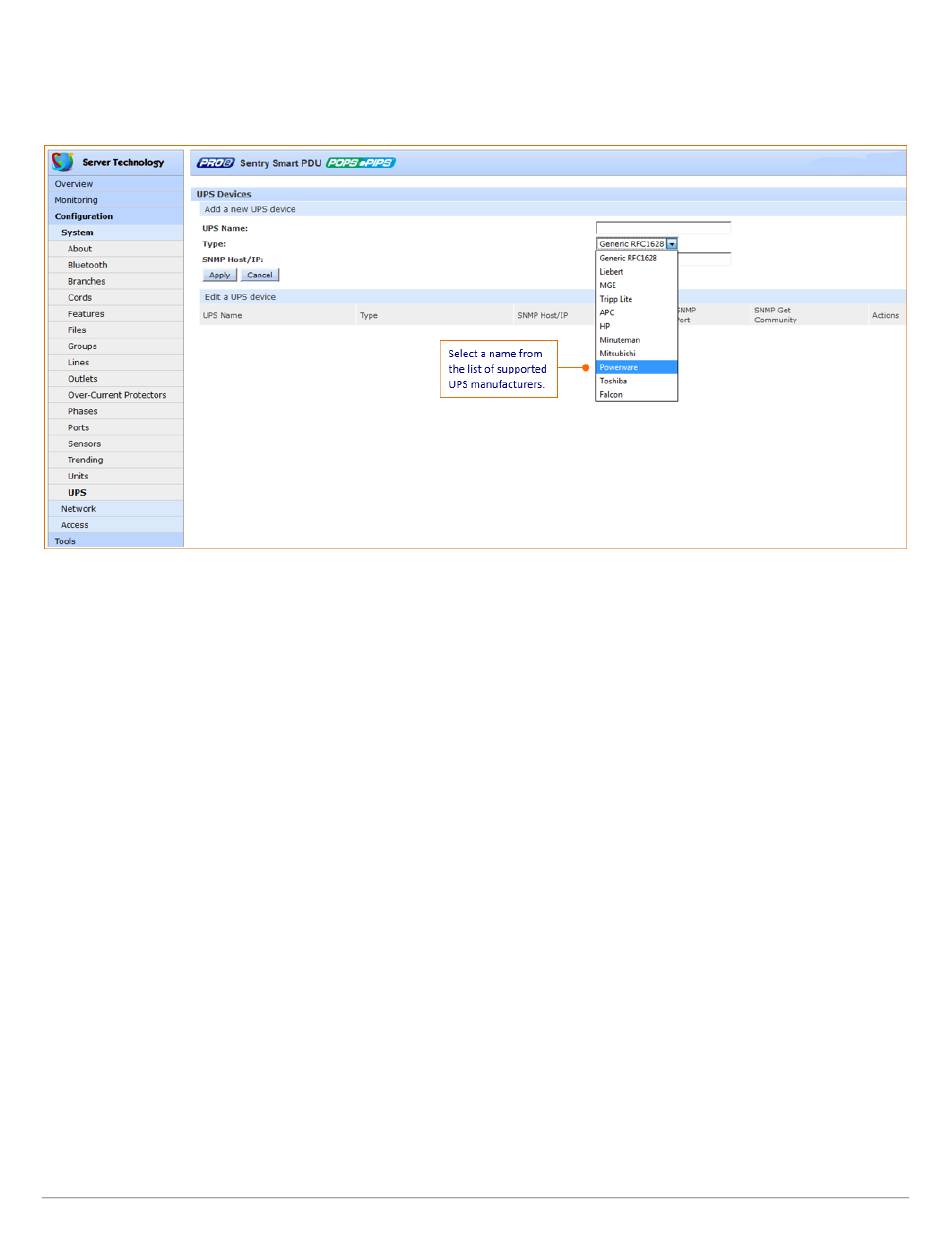Open the Trending page
The height and width of the screenshot is (1254, 950).
tap(115, 460)
